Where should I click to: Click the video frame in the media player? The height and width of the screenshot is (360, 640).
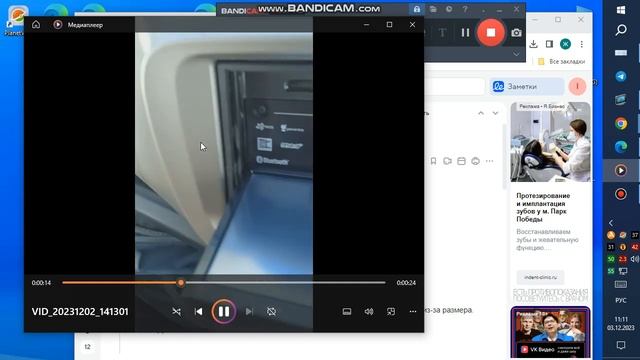[x=224, y=153]
